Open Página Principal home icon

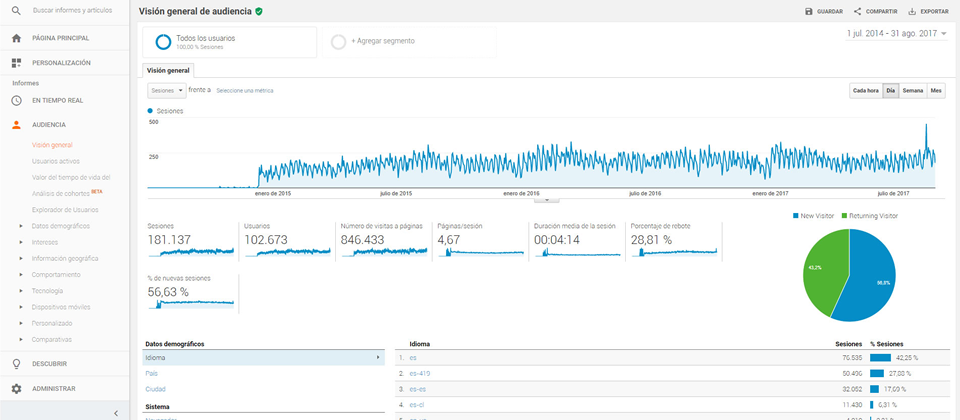pos(17,38)
